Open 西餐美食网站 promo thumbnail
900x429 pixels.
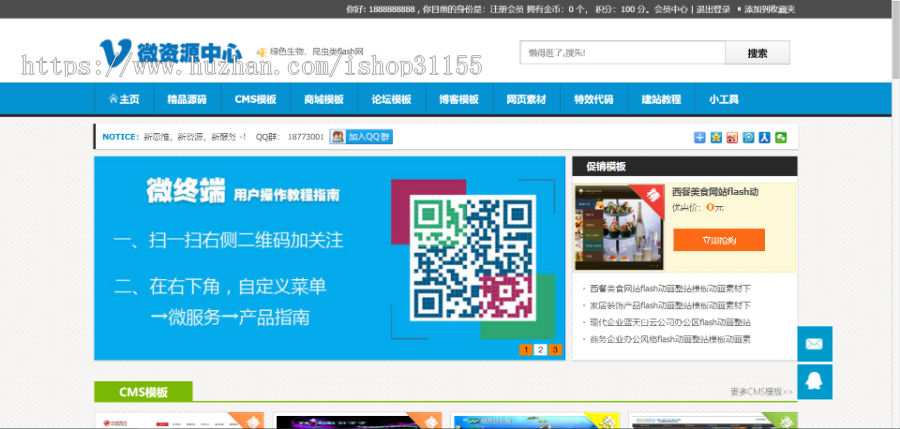tap(619, 227)
